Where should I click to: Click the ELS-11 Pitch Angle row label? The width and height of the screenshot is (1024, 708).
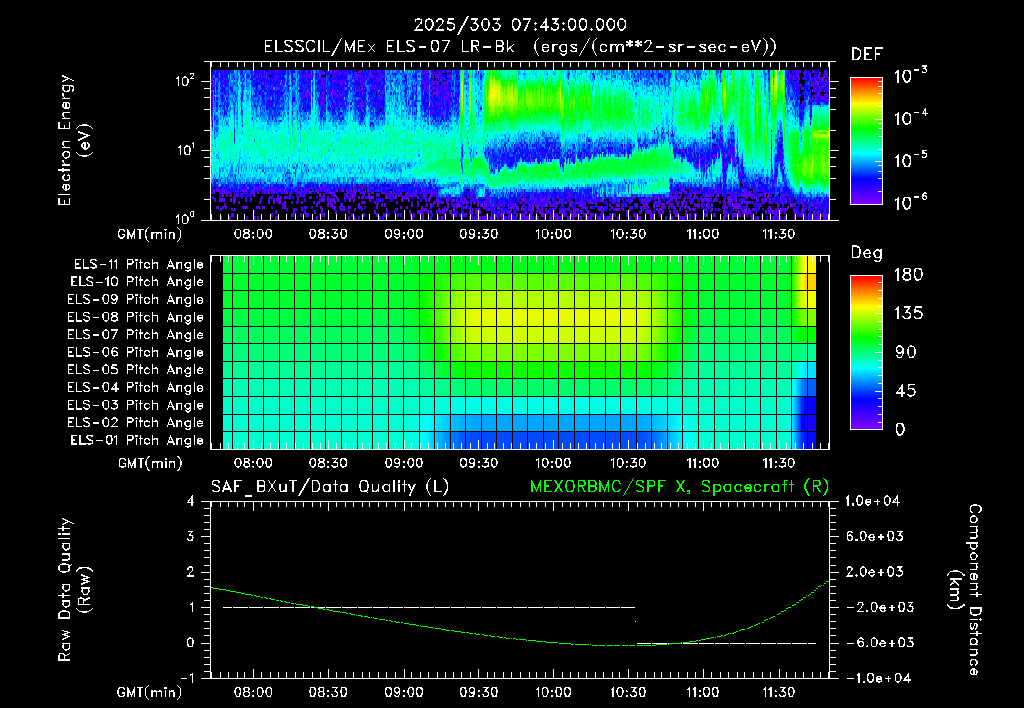[x=138, y=265]
